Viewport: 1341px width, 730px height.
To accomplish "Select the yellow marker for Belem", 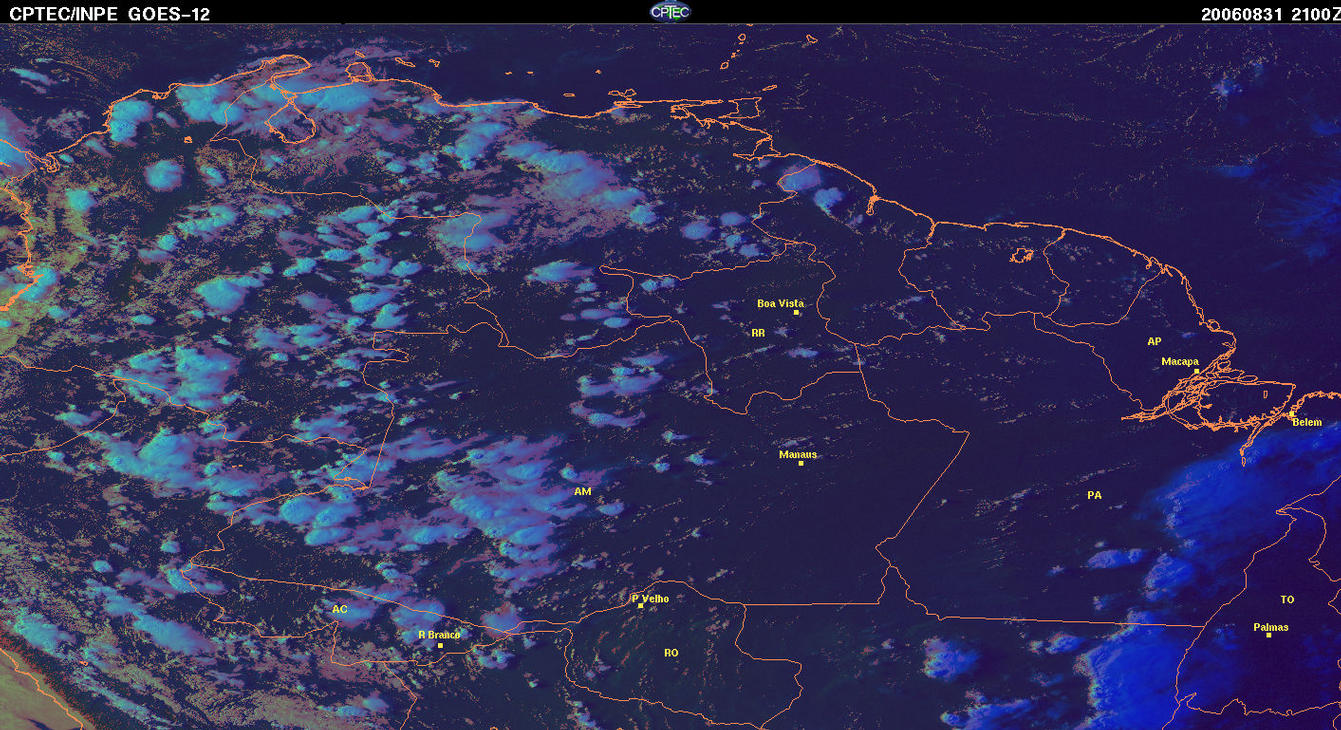I will click(x=1291, y=413).
